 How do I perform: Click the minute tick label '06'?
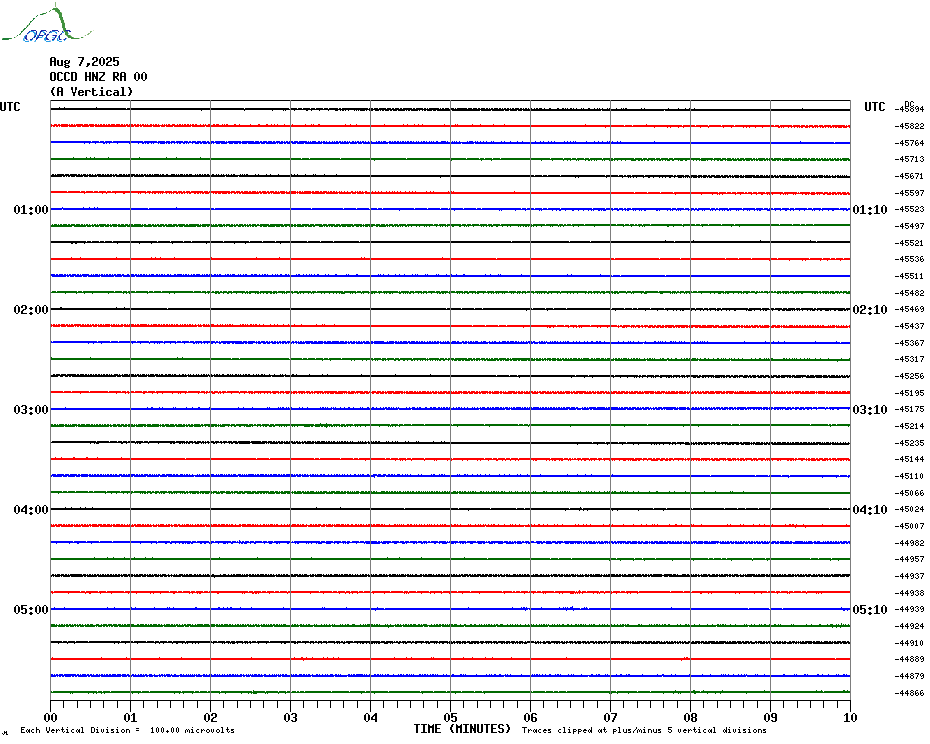click(530, 717)
